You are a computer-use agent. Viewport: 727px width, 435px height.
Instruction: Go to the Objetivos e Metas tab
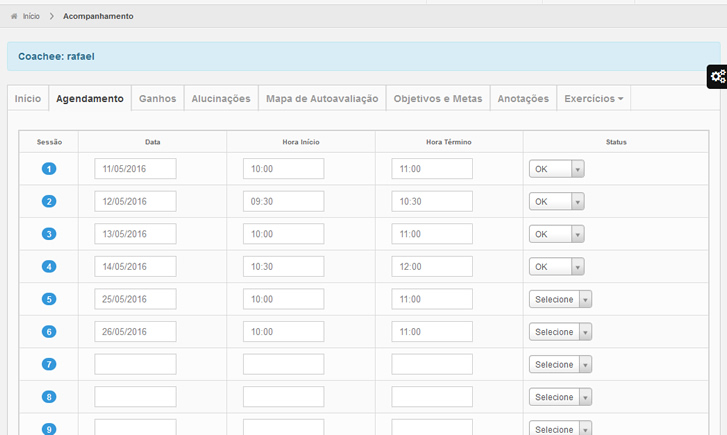coord(437,99)
